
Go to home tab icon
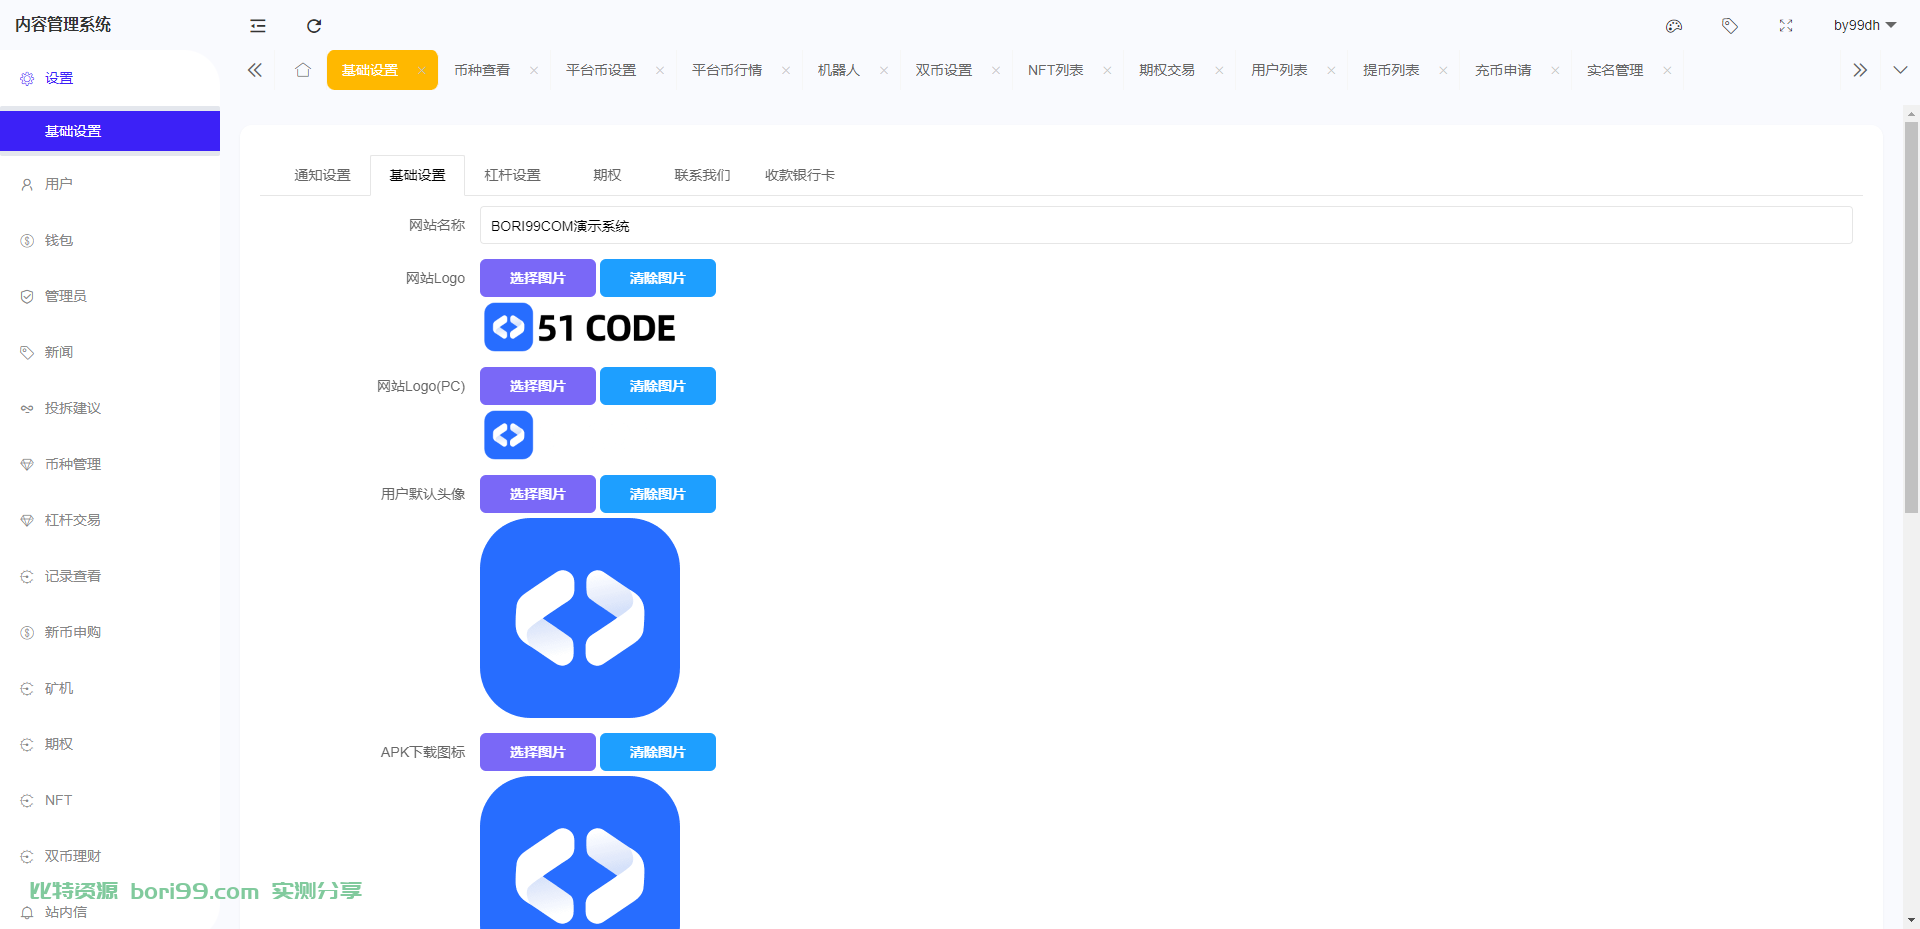click(303, 70)
